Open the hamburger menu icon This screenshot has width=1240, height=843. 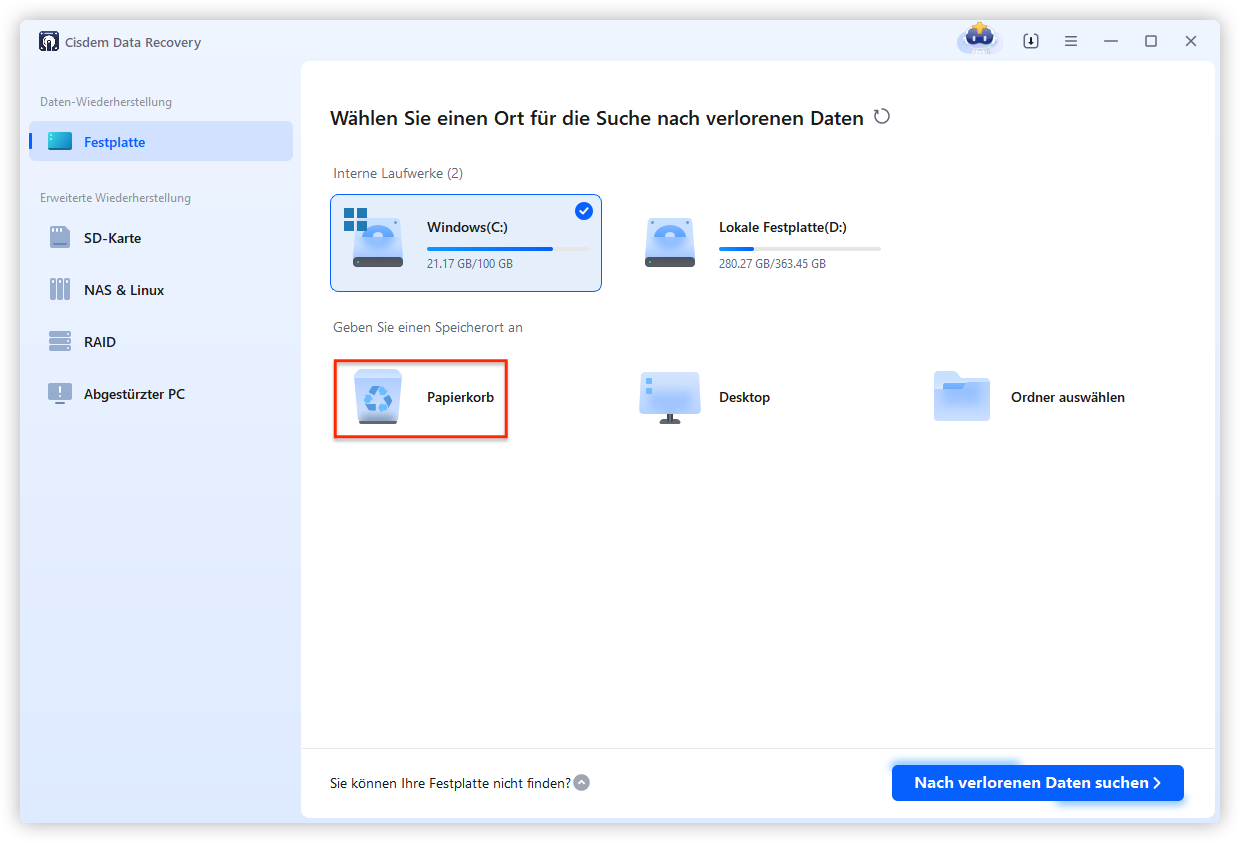[1071, 41]
